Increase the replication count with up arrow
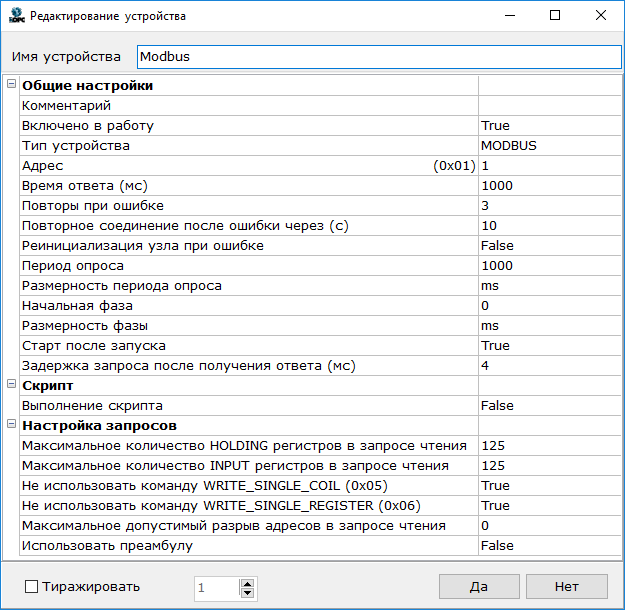The width and height of the screenshot is (625, 610). coord(248,582)
